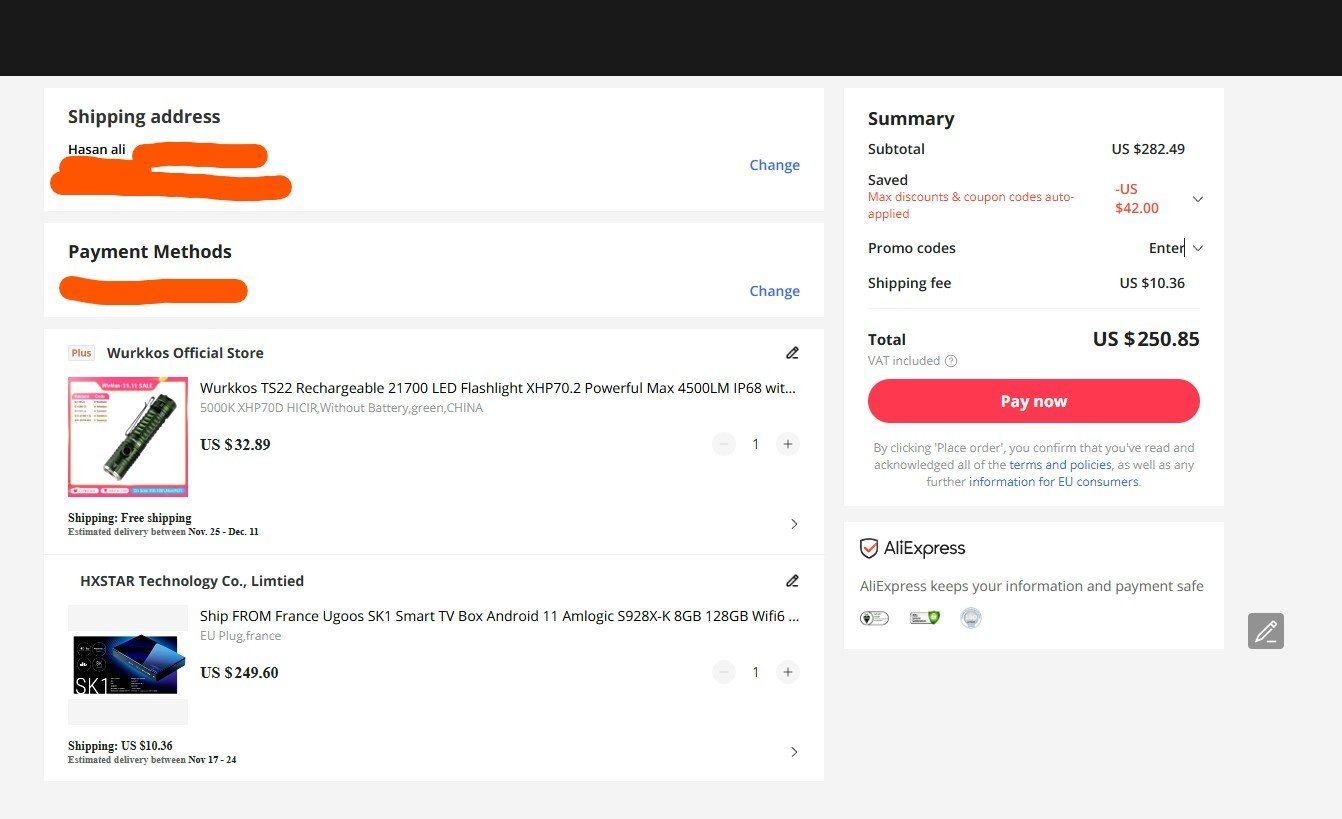1342x819 pixels.
Task: Click the first payment security badge
Action: click(874, 618)
